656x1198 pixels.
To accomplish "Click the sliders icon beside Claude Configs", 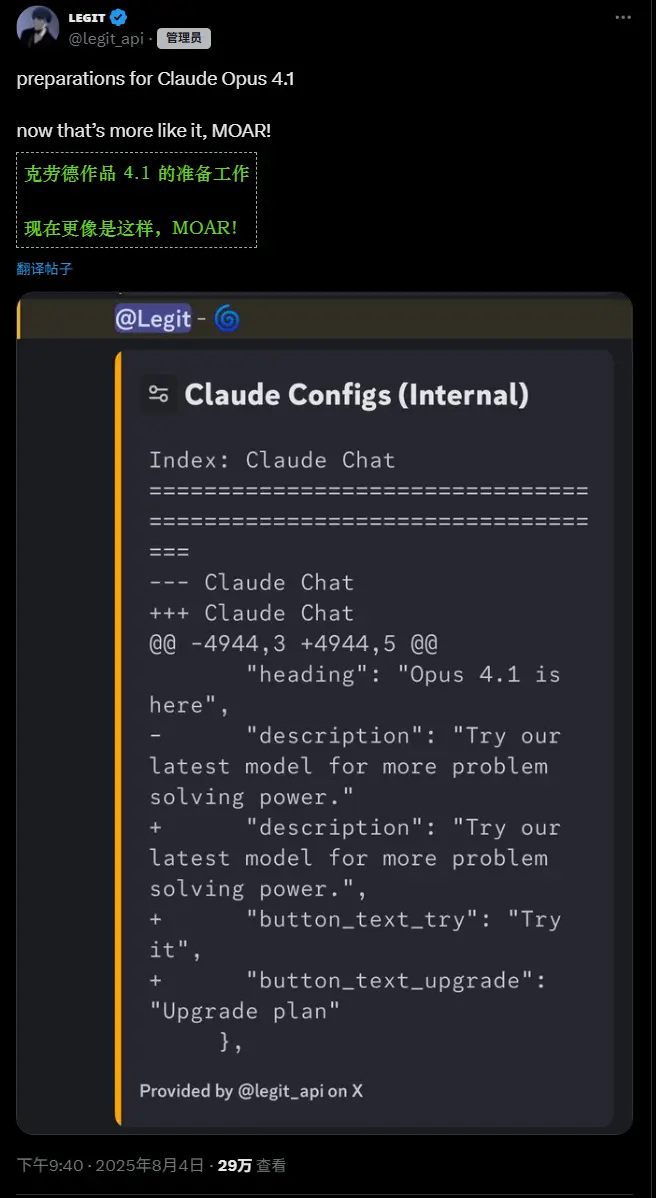I will (x=158, y=394).
